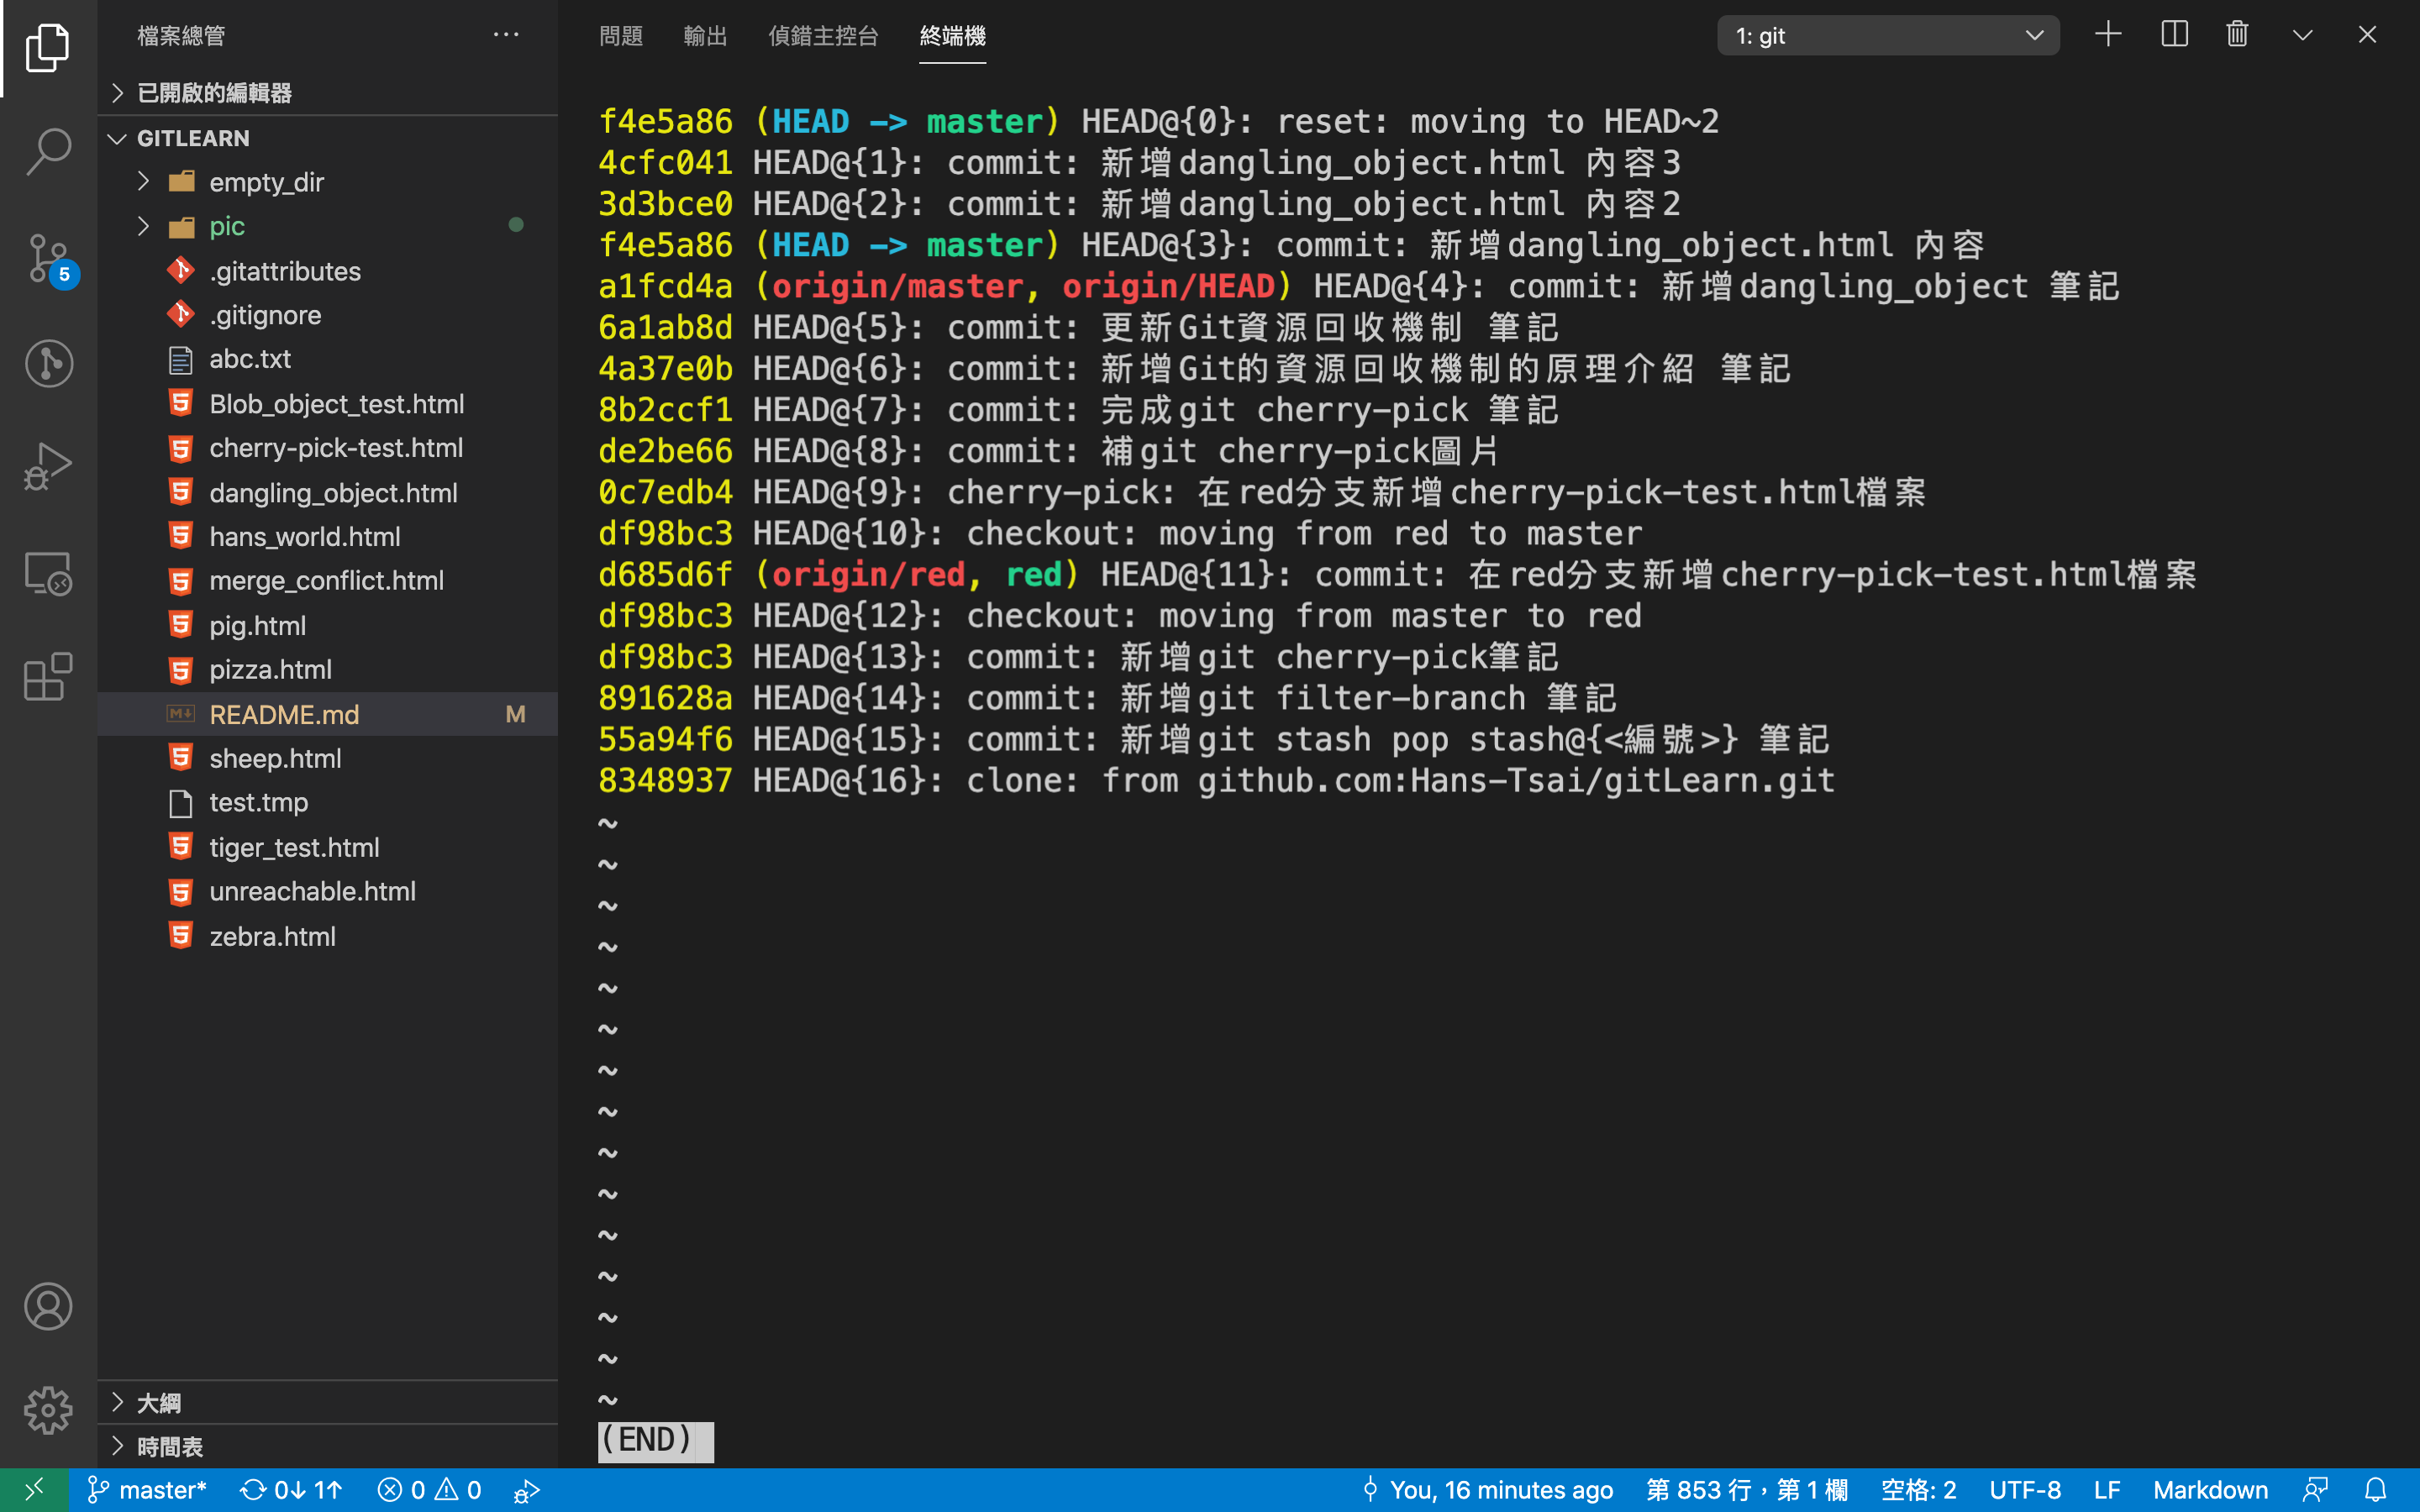Open errors and warnings status indicator
The width and height of the screenshot is (2420, 1512).
coord(429,1490)
